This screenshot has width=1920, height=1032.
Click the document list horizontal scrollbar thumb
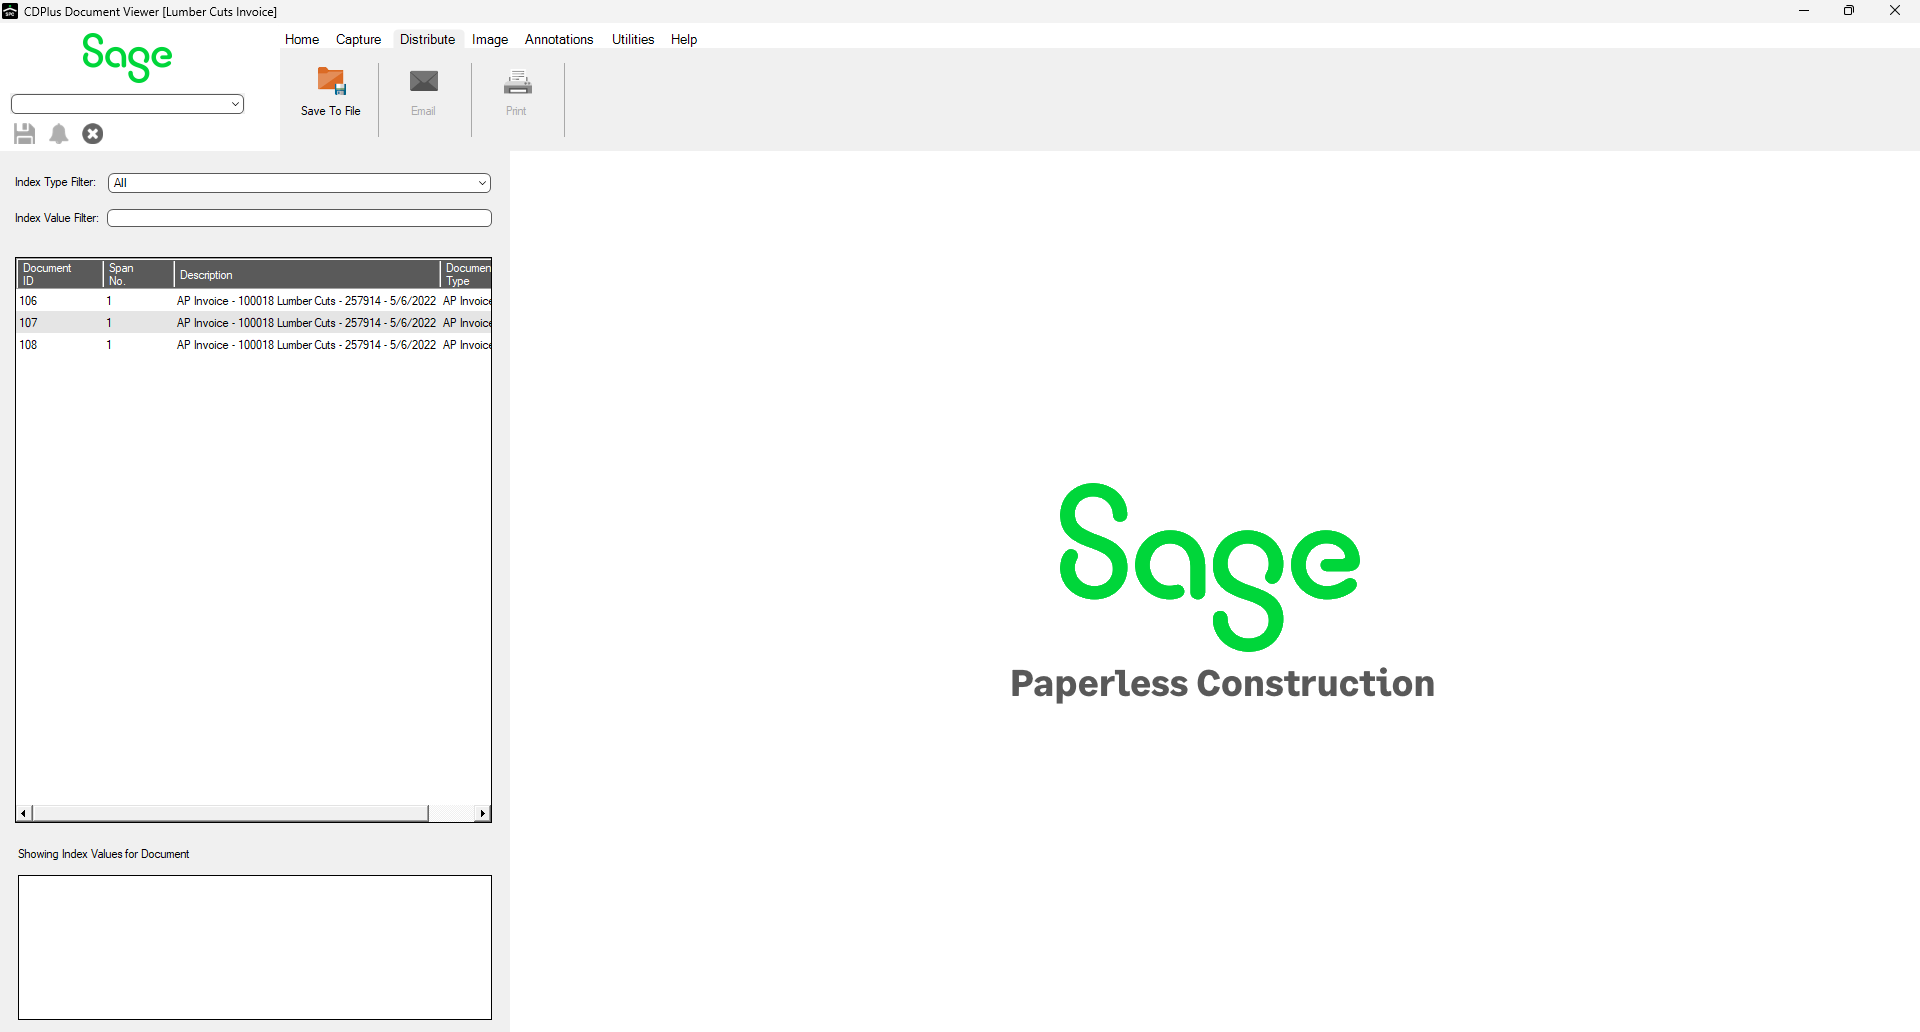(x=230, y=813)
